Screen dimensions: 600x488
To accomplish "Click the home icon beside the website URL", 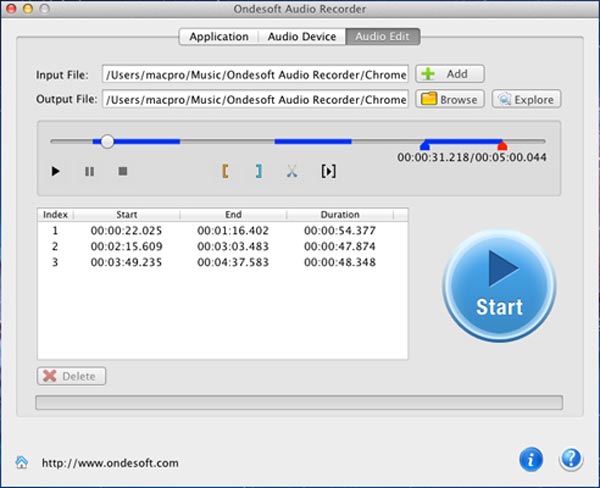I will click(22, 462).
